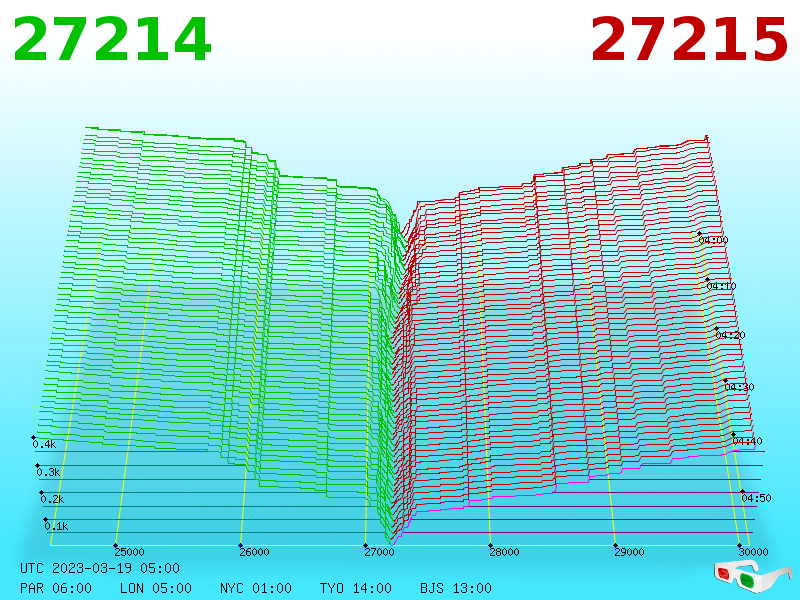Select the 25000 price axis label
The height and width of the screenshot is (600, 800).
point(129,552)
